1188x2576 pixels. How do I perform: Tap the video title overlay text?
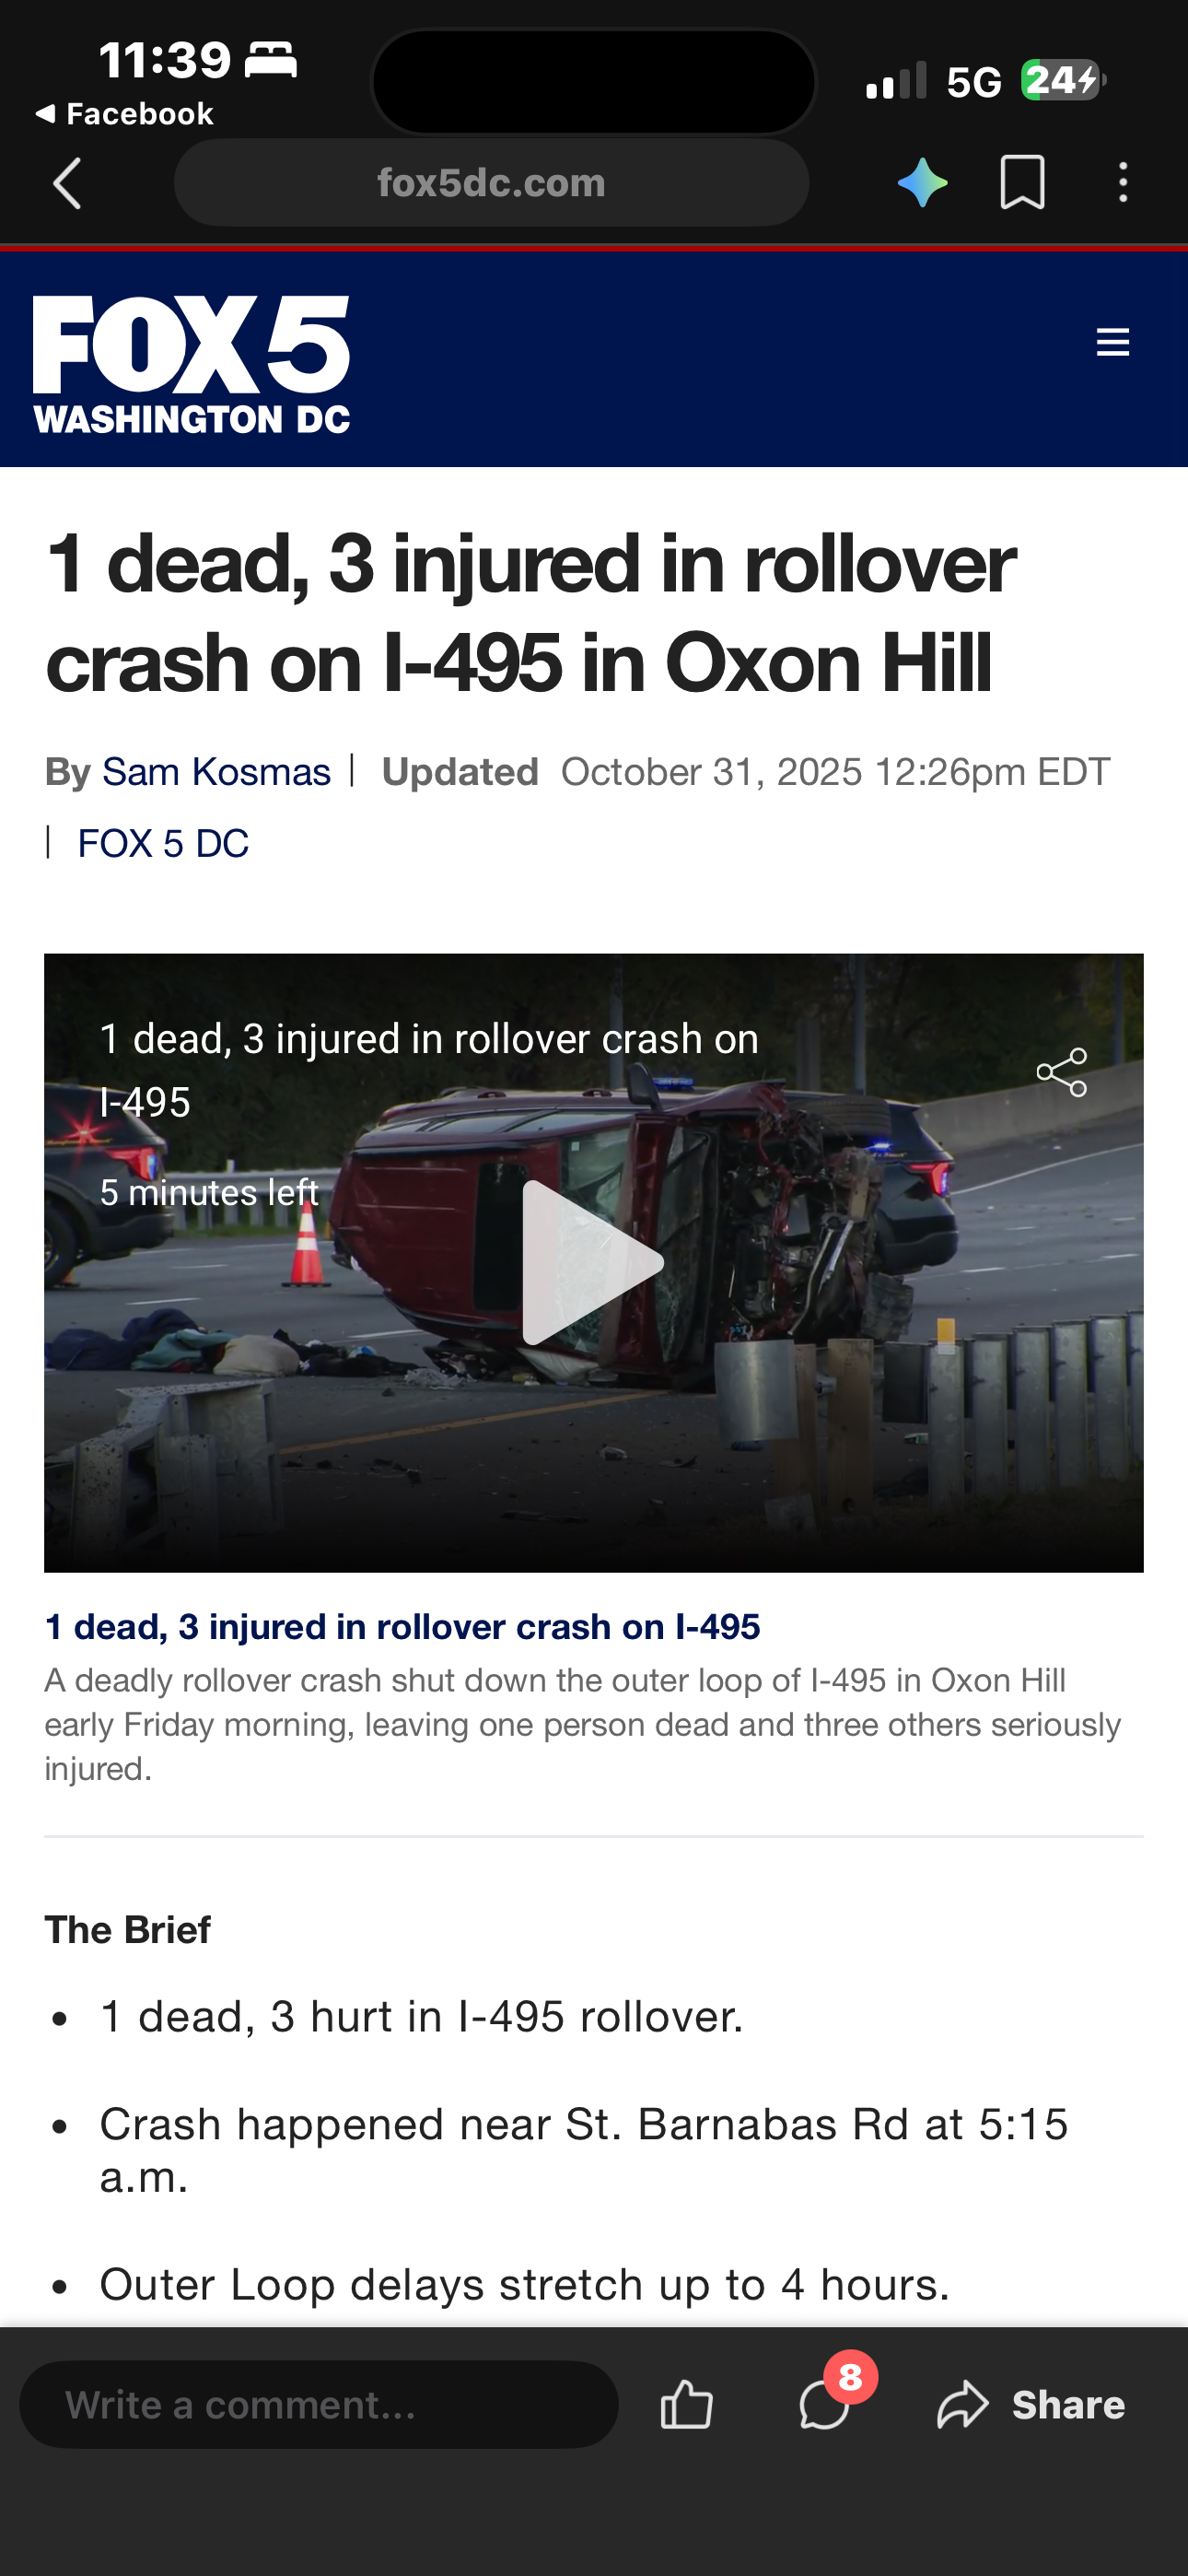429,1070
